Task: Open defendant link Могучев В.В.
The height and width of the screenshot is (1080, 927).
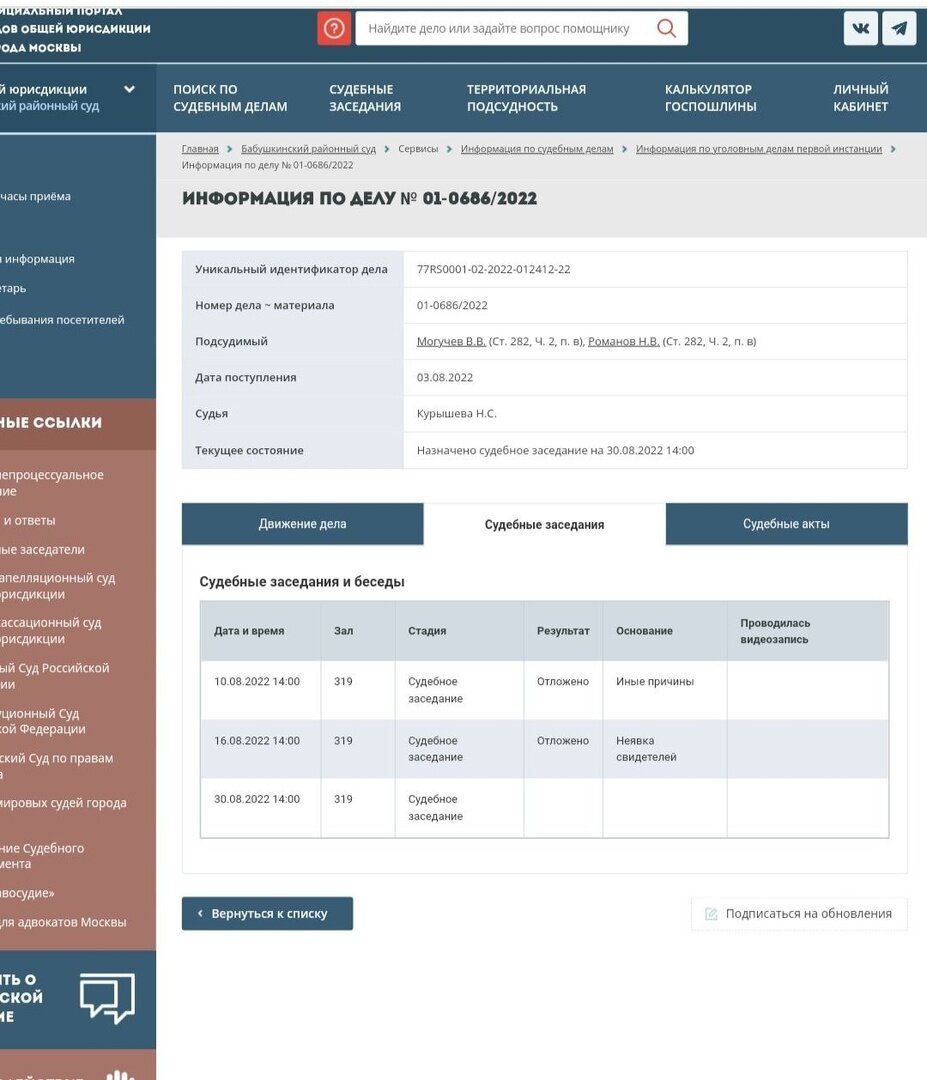Action: tap(451, 341)
